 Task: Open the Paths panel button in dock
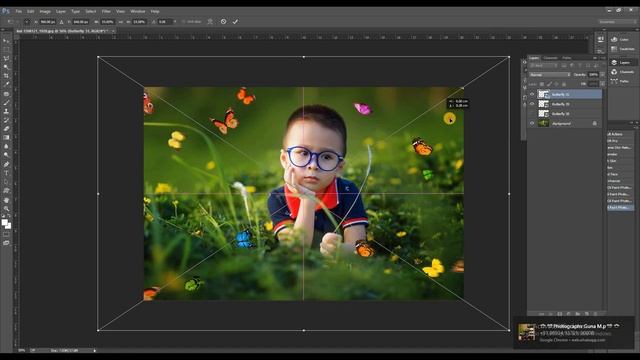pyautogui.click(x=621, y=81)
